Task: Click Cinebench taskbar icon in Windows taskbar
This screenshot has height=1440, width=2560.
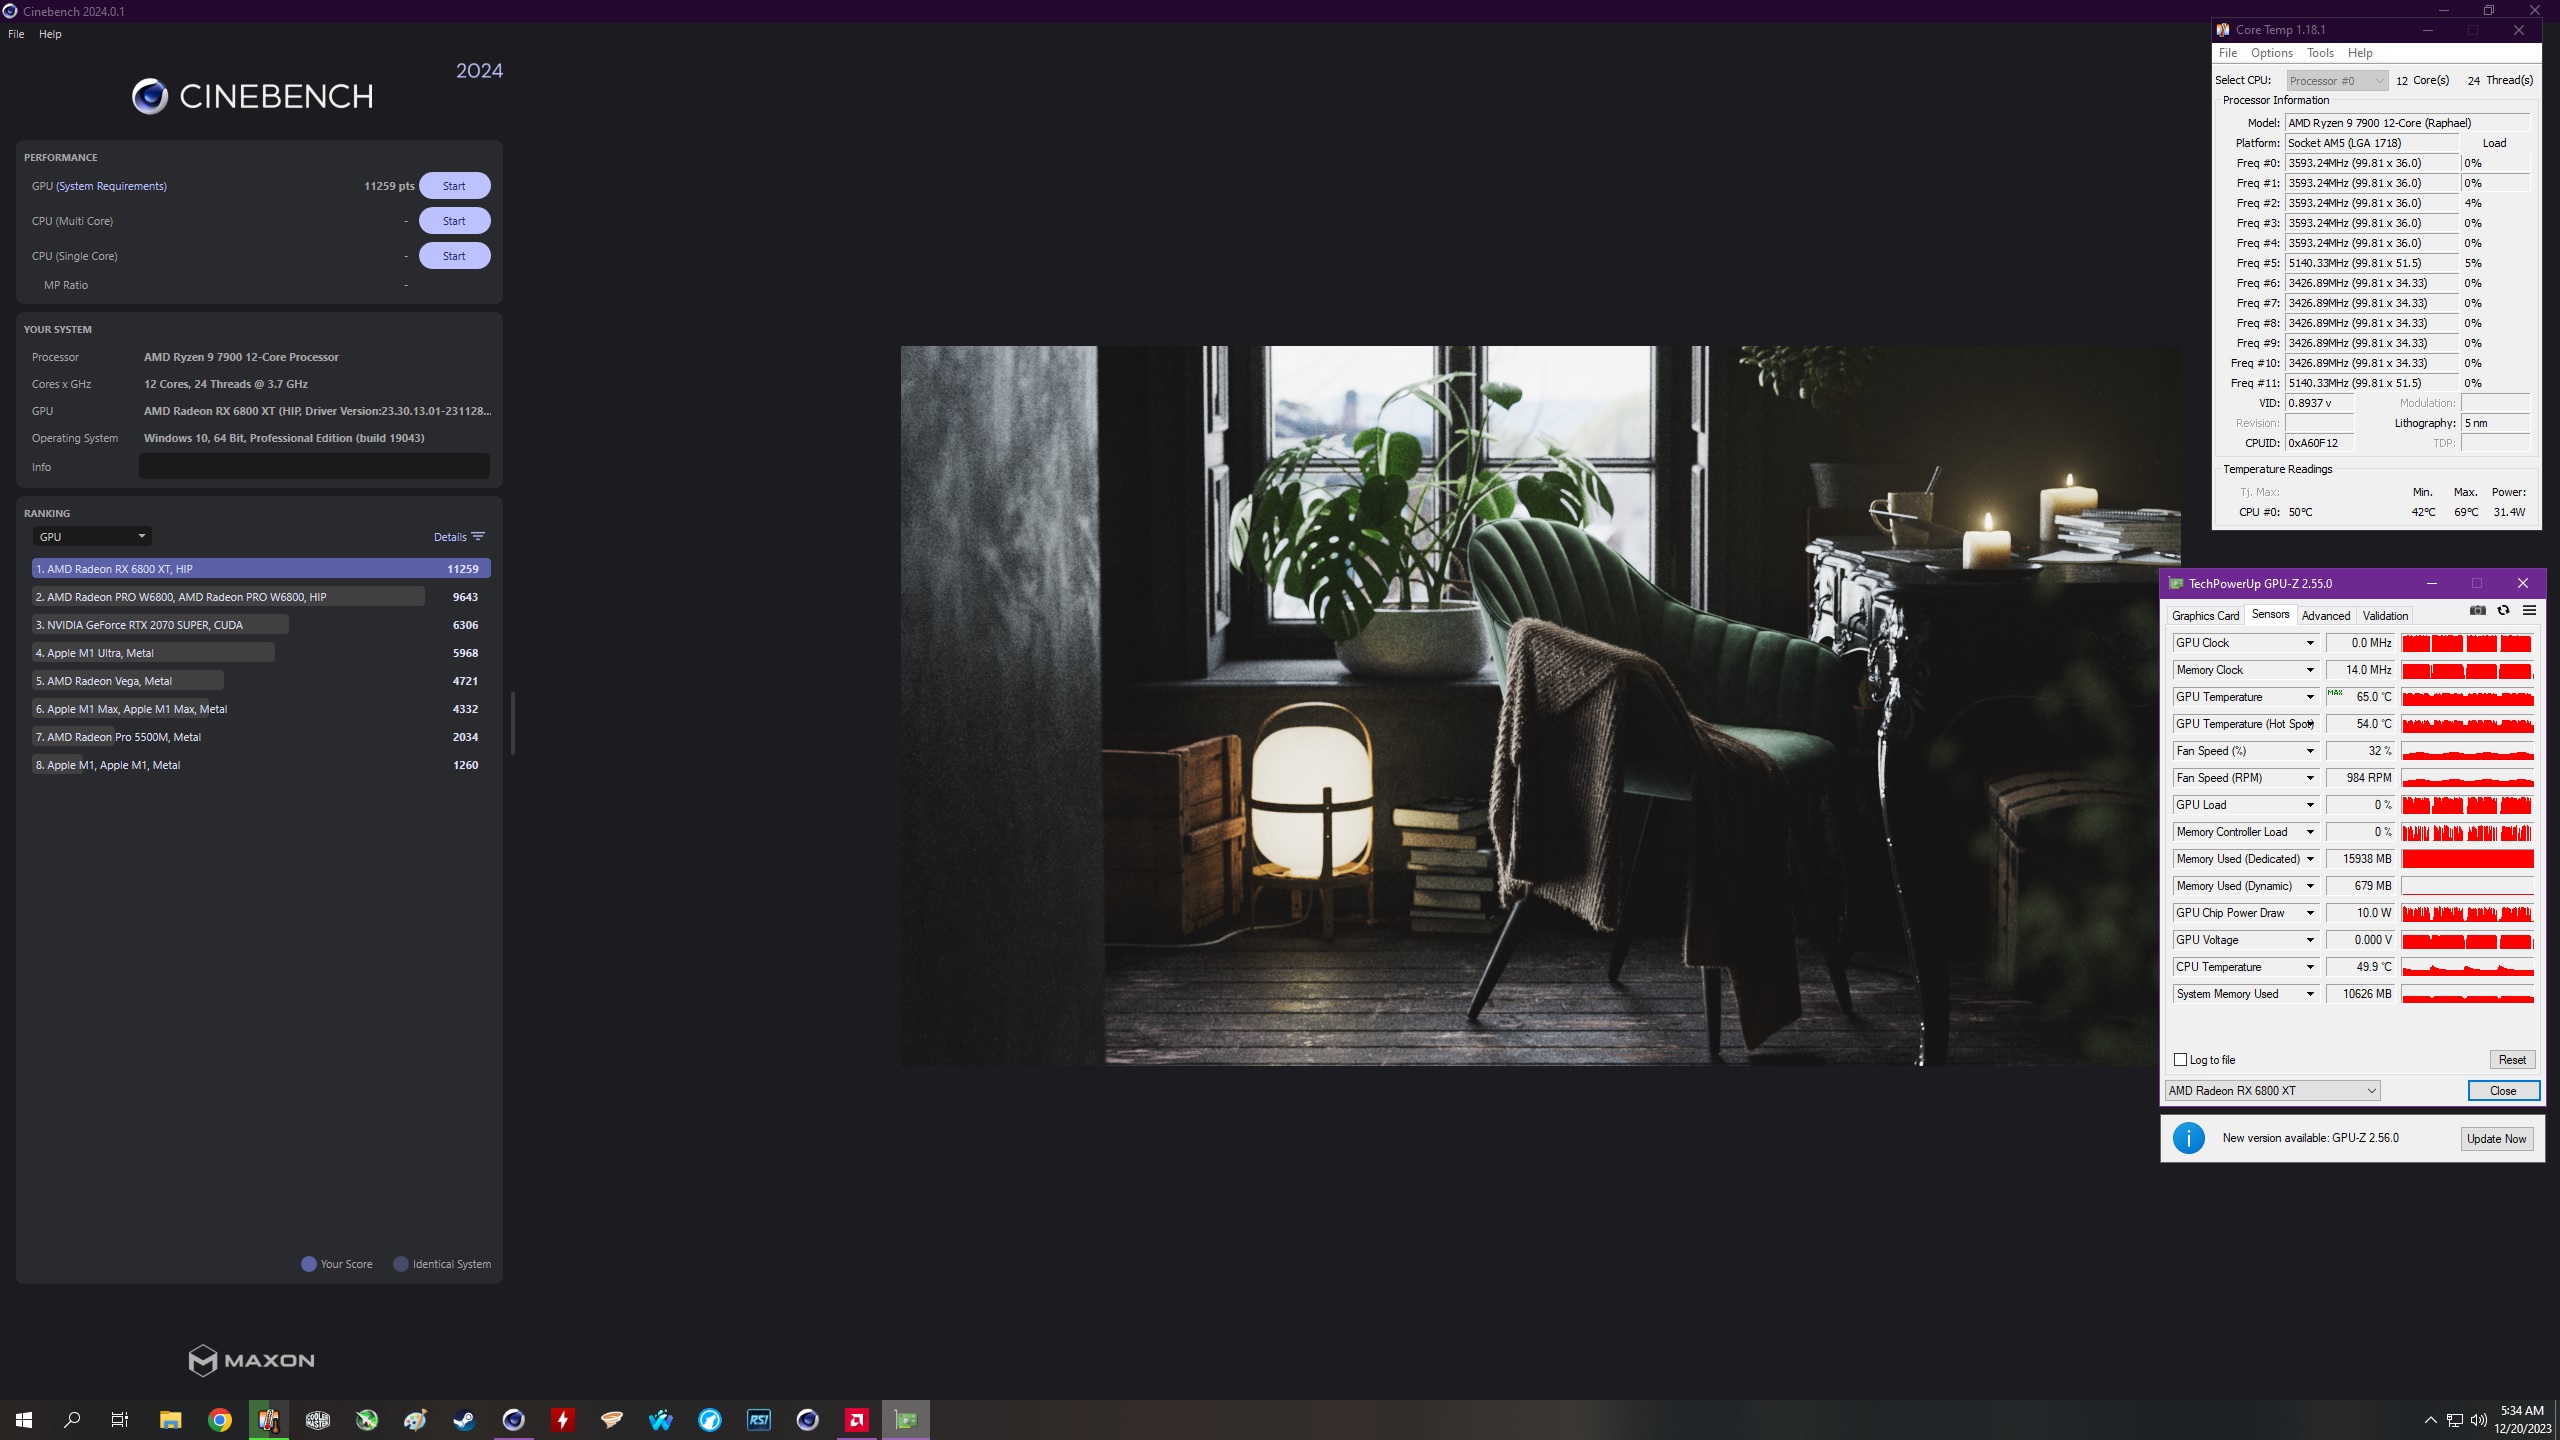Action: click(x=510, y=1419)
